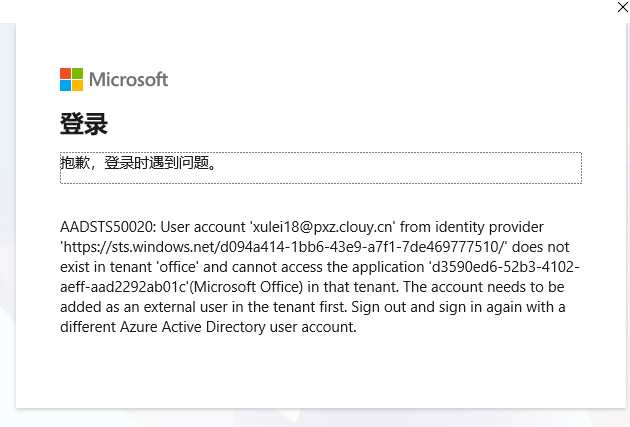Click the Microsoft four-color square logo

pyautogui.click(x=71, y=79)
